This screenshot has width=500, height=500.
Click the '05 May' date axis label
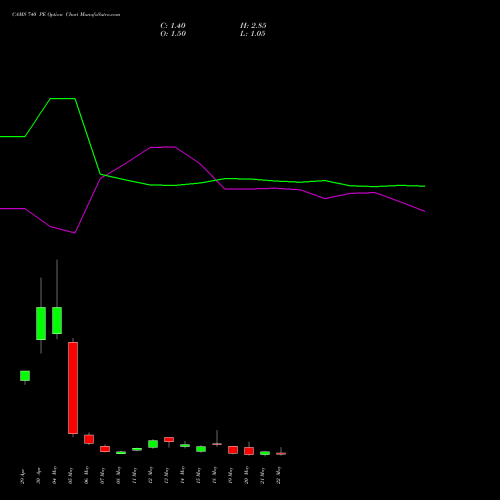click(x=71, y=475)
